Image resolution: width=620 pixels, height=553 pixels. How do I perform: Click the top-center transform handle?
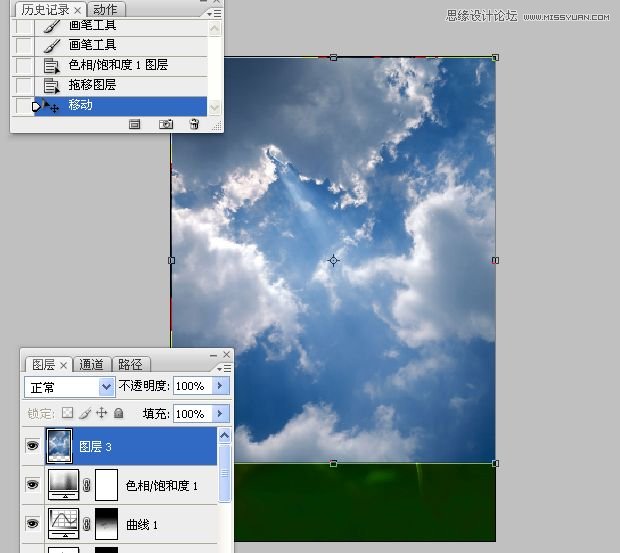(333, 58)
